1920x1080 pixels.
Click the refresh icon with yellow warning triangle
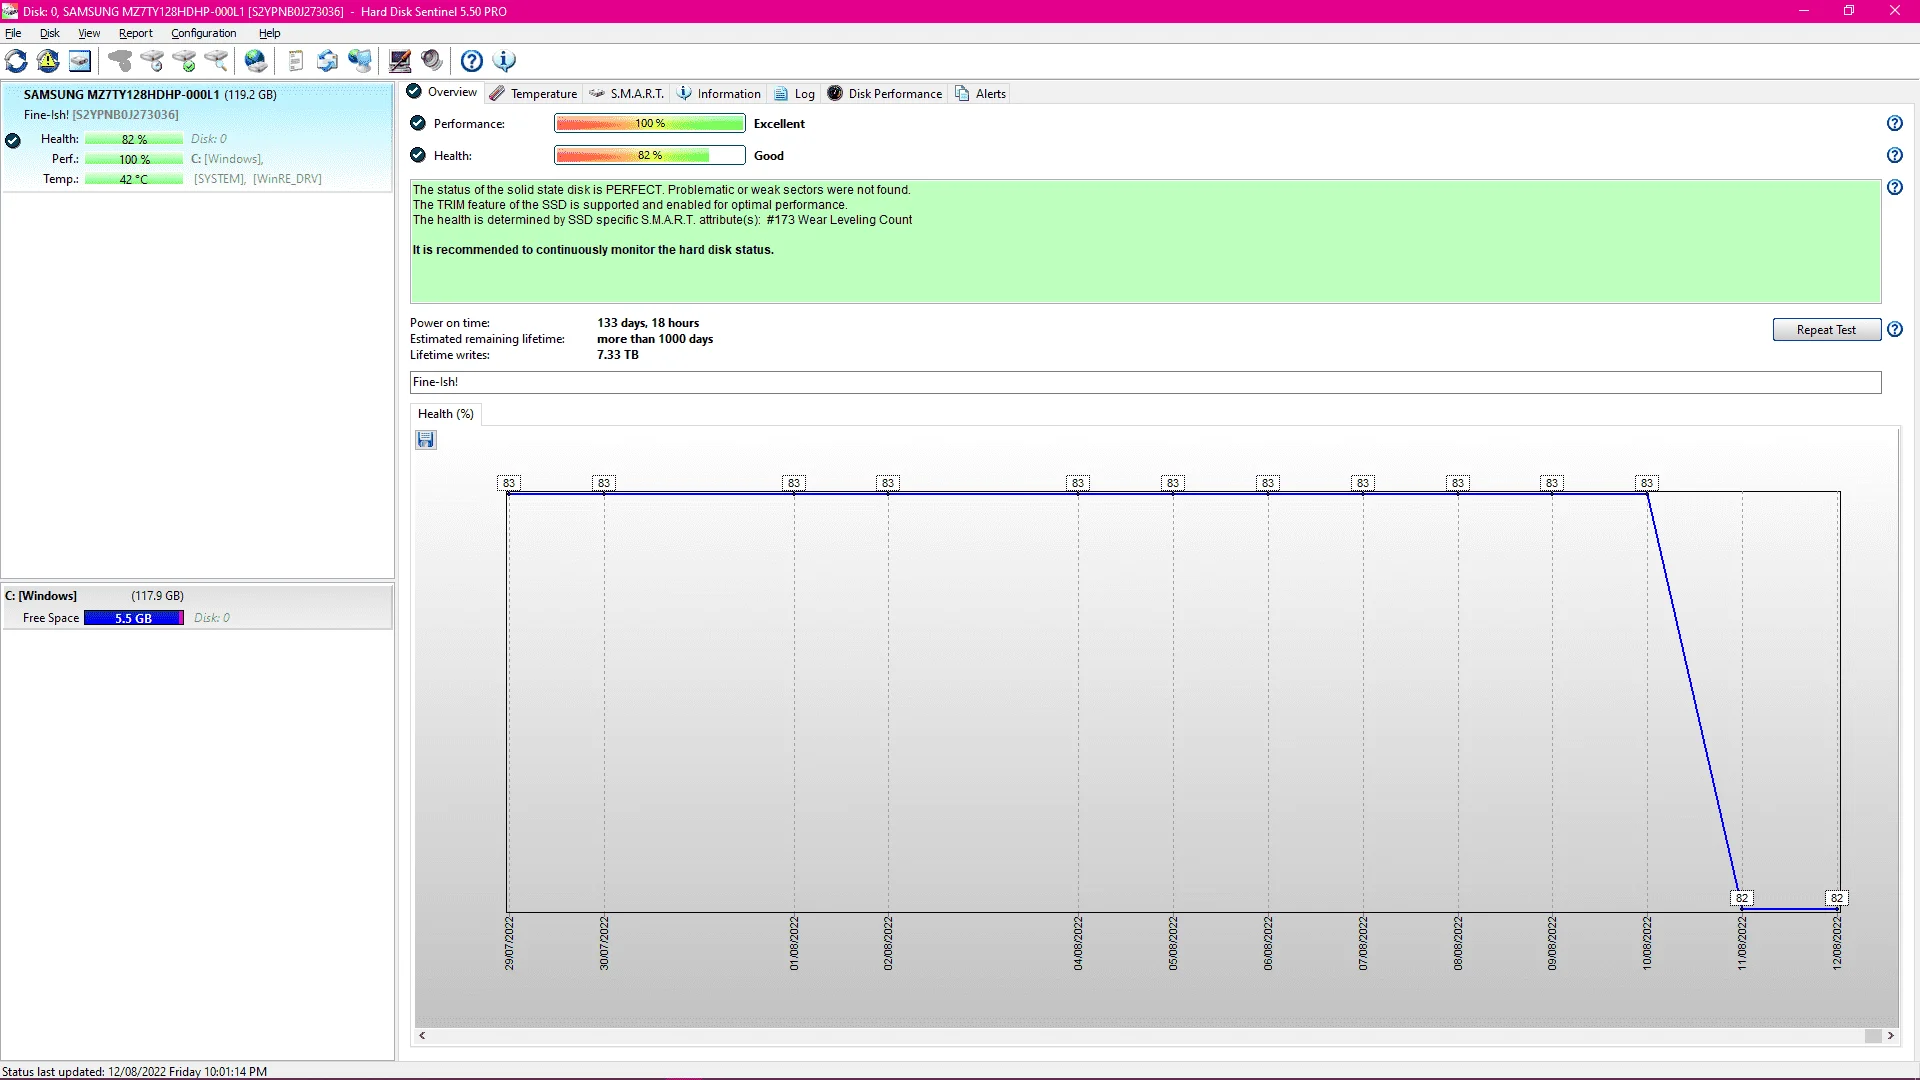point(48,61)
